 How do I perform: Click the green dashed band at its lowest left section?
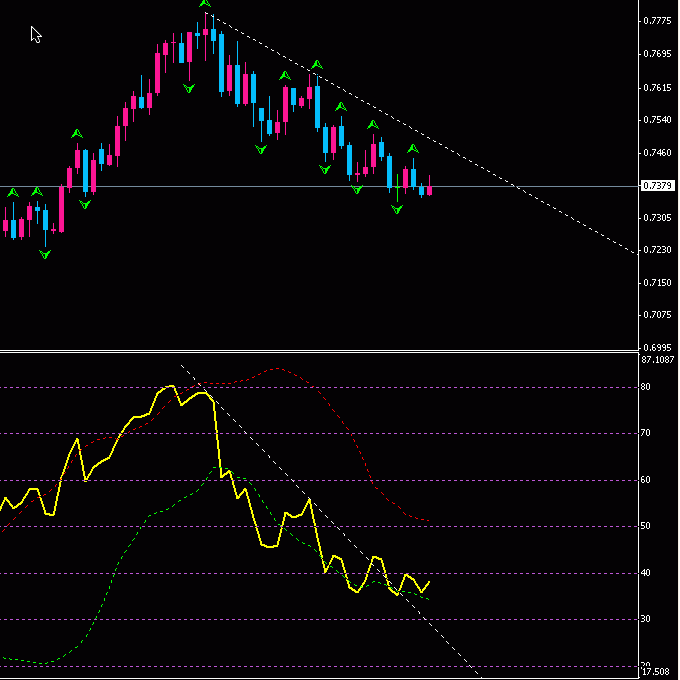(x=40, y=662)
